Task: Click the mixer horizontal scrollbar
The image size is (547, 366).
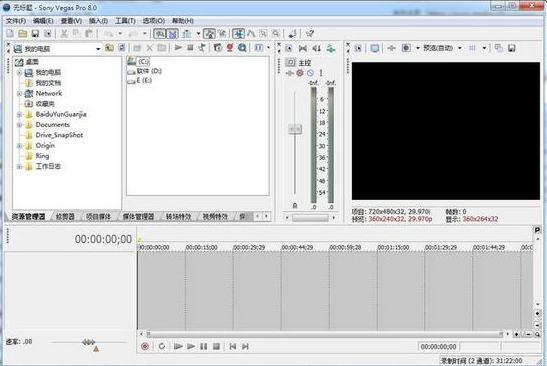Action: (x=310, y=218)
